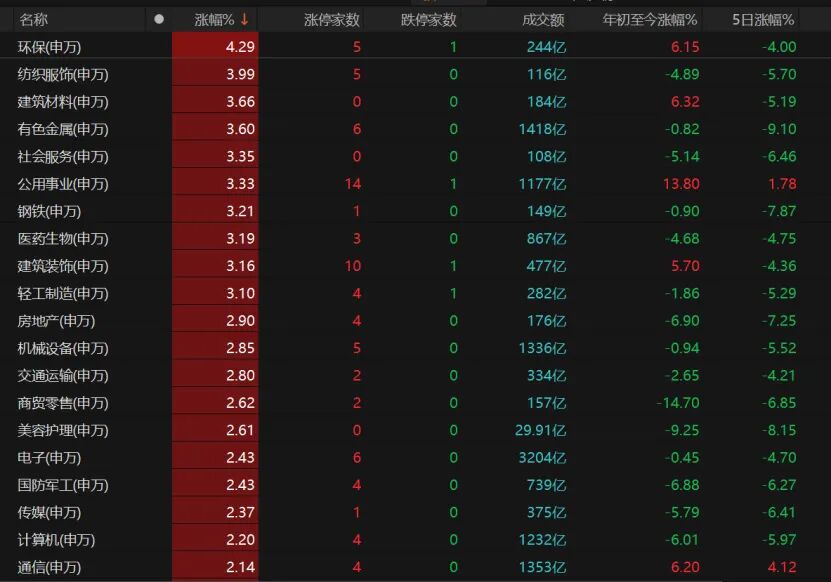Click turnover 1418亿 for 有色金属

(542, 129)
